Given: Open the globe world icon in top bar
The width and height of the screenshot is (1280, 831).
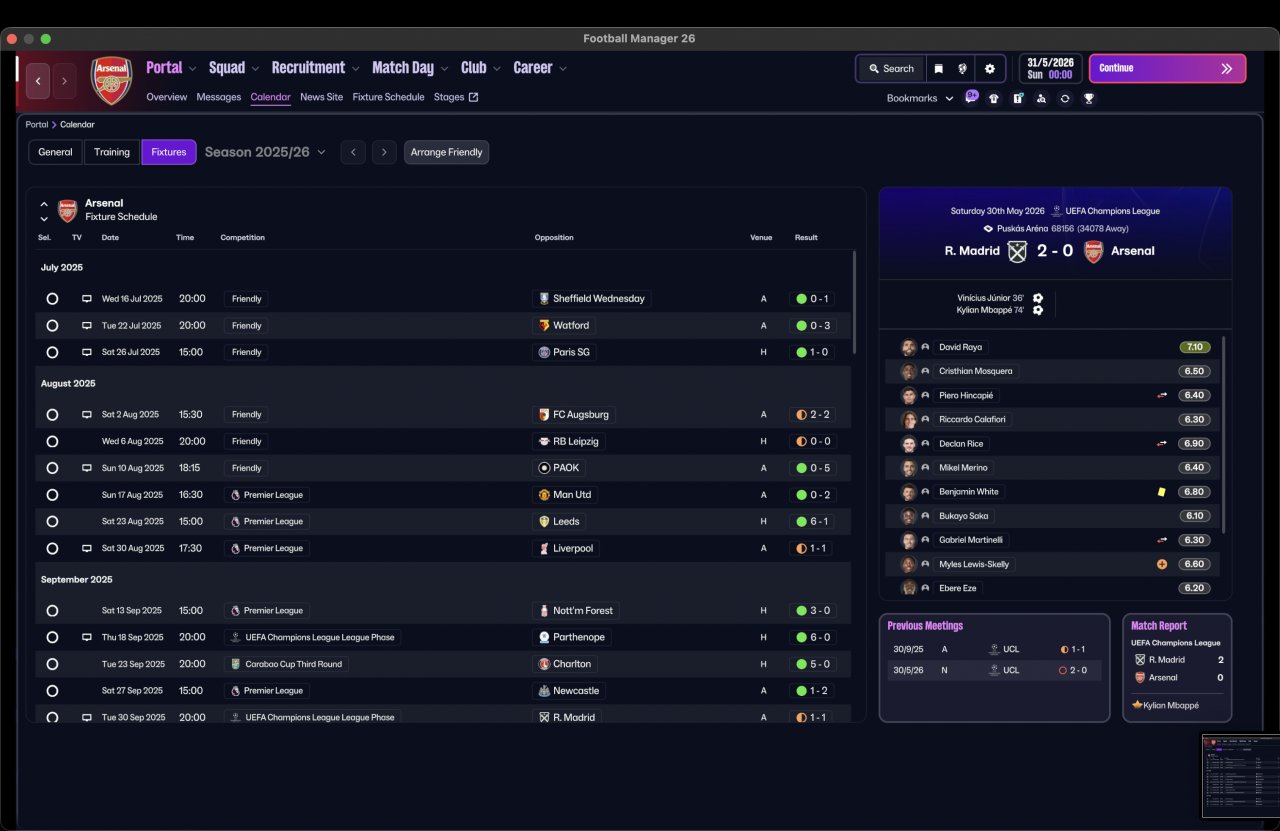Looking at the screenshot, I should 963,69.
